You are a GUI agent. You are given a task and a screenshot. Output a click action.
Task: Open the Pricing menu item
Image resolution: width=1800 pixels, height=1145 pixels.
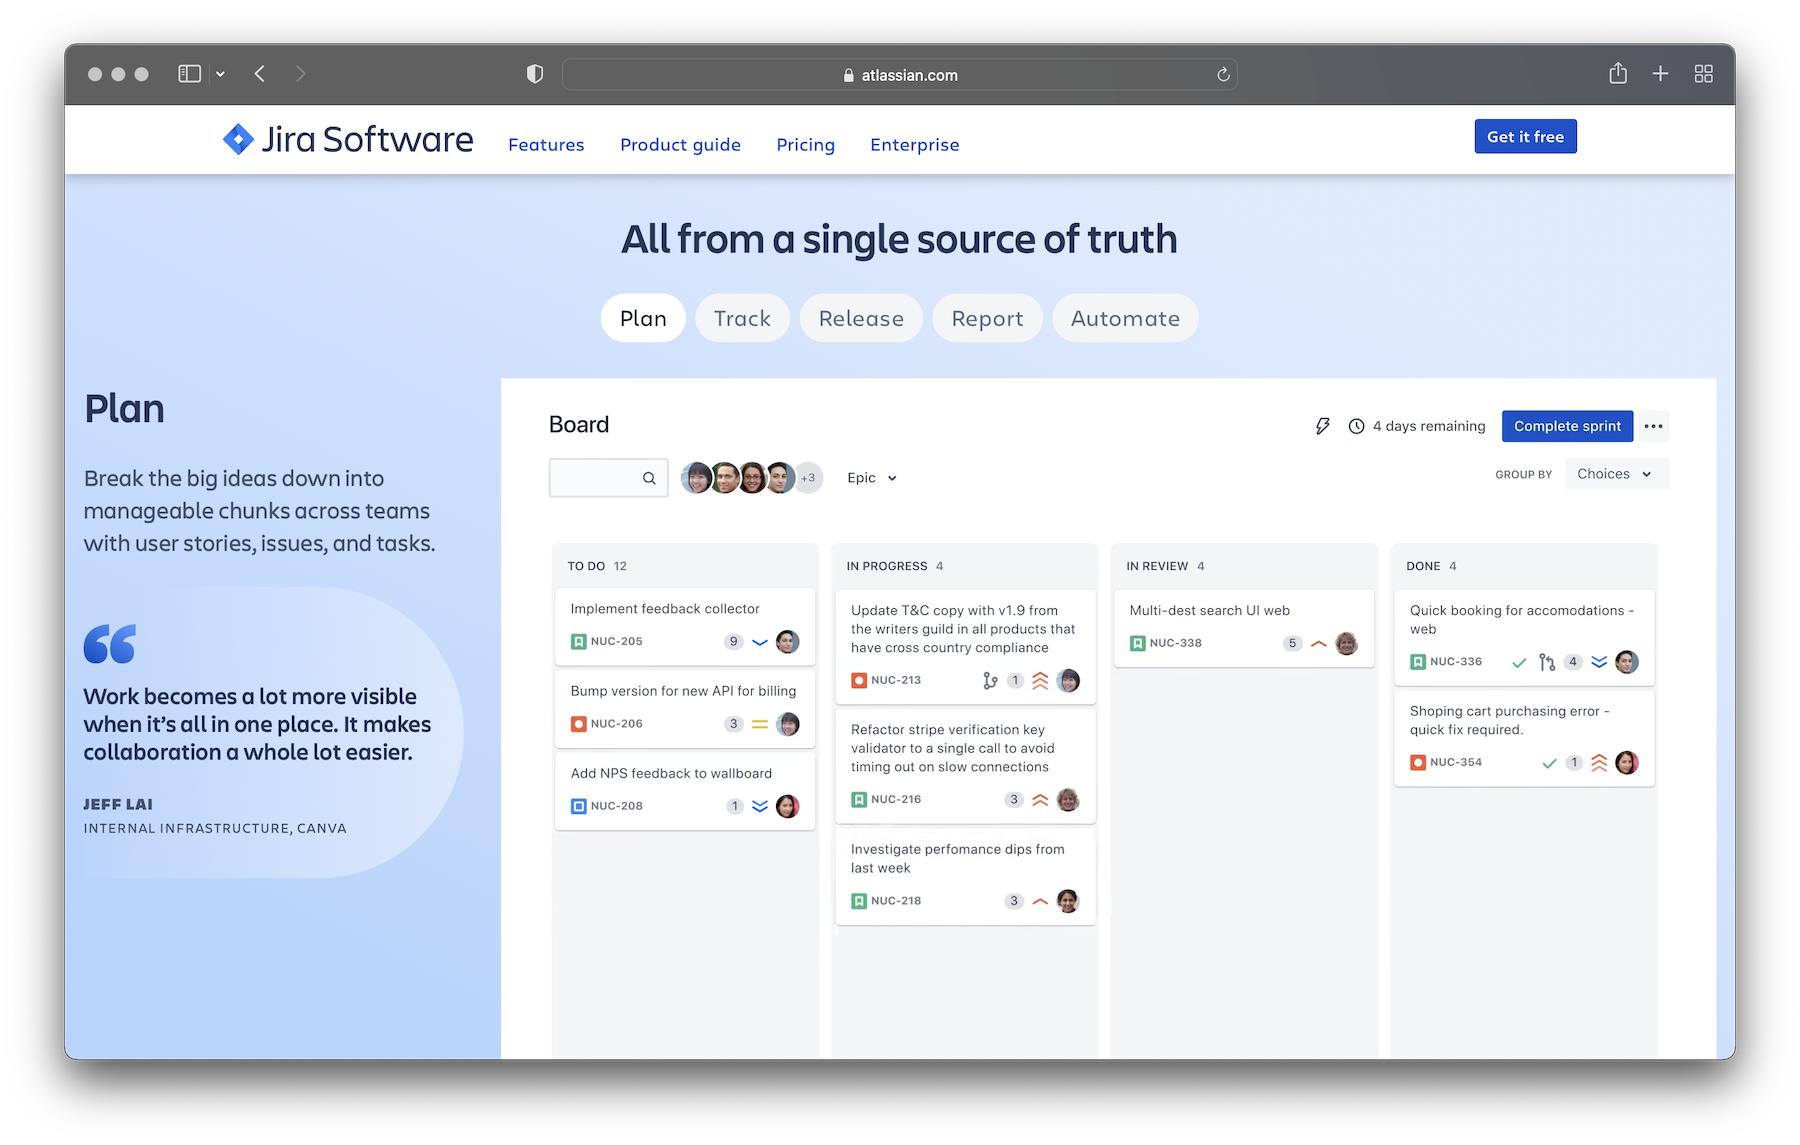pos(805,144)
